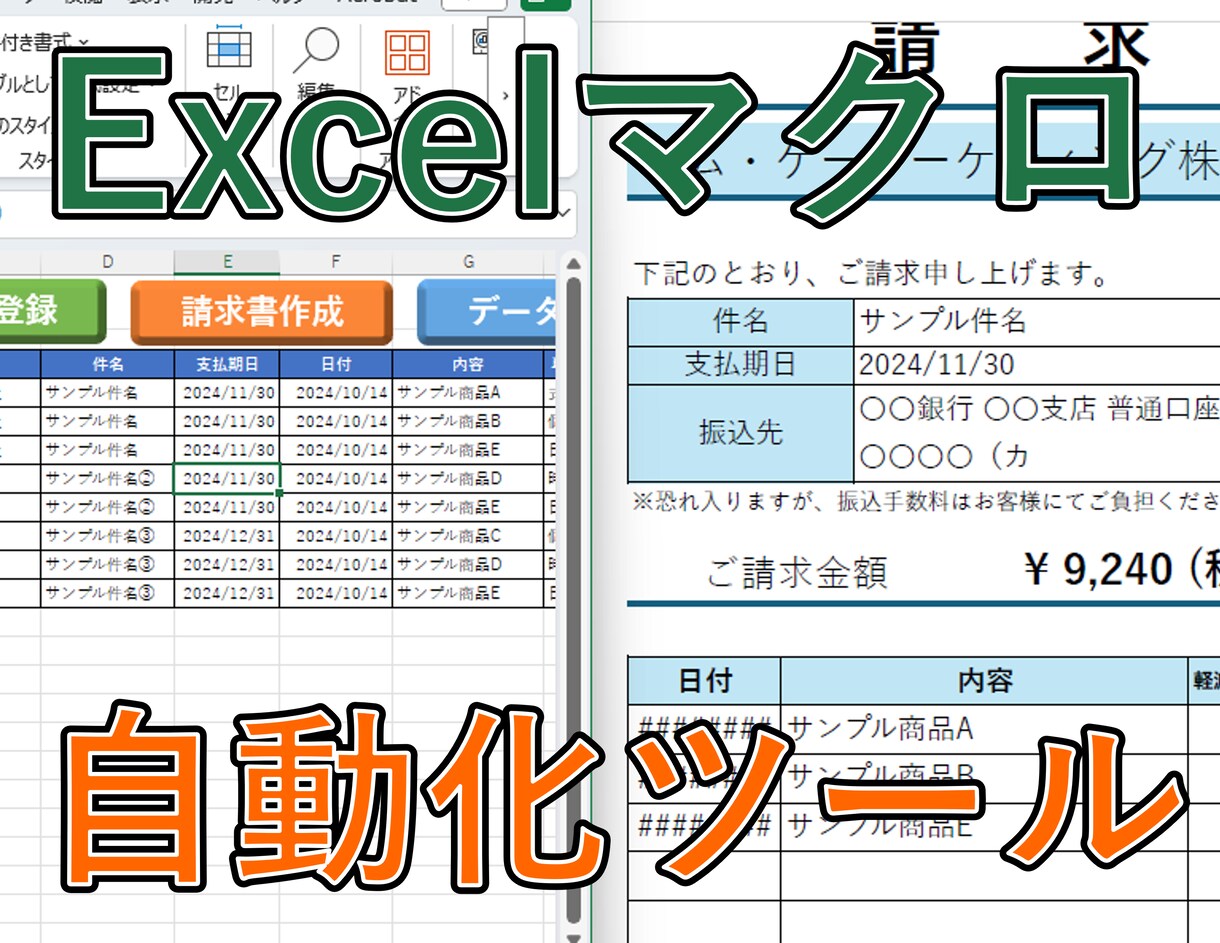Select 2024/12/31 in the サンプル商品C row
1220x943 pixels.
point(227,536)
